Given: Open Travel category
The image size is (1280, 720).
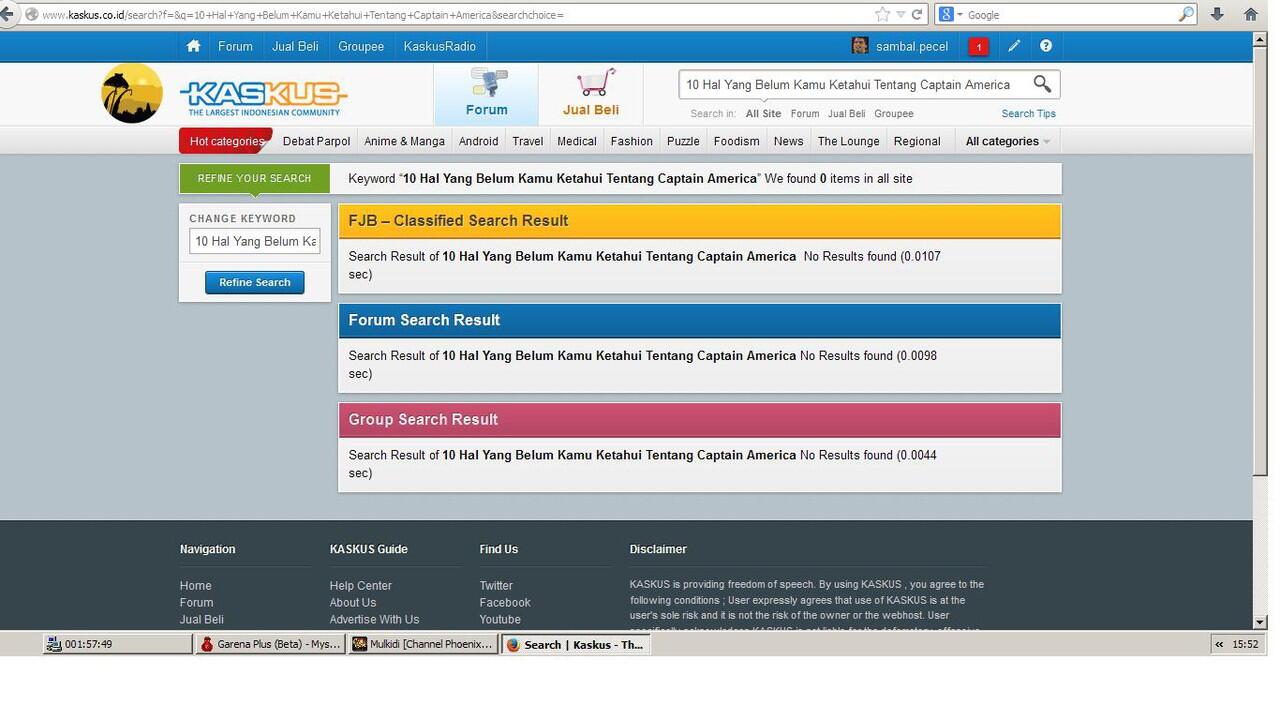Looking at the screenshot, I should pyautogui.click(x=528, y=141).
